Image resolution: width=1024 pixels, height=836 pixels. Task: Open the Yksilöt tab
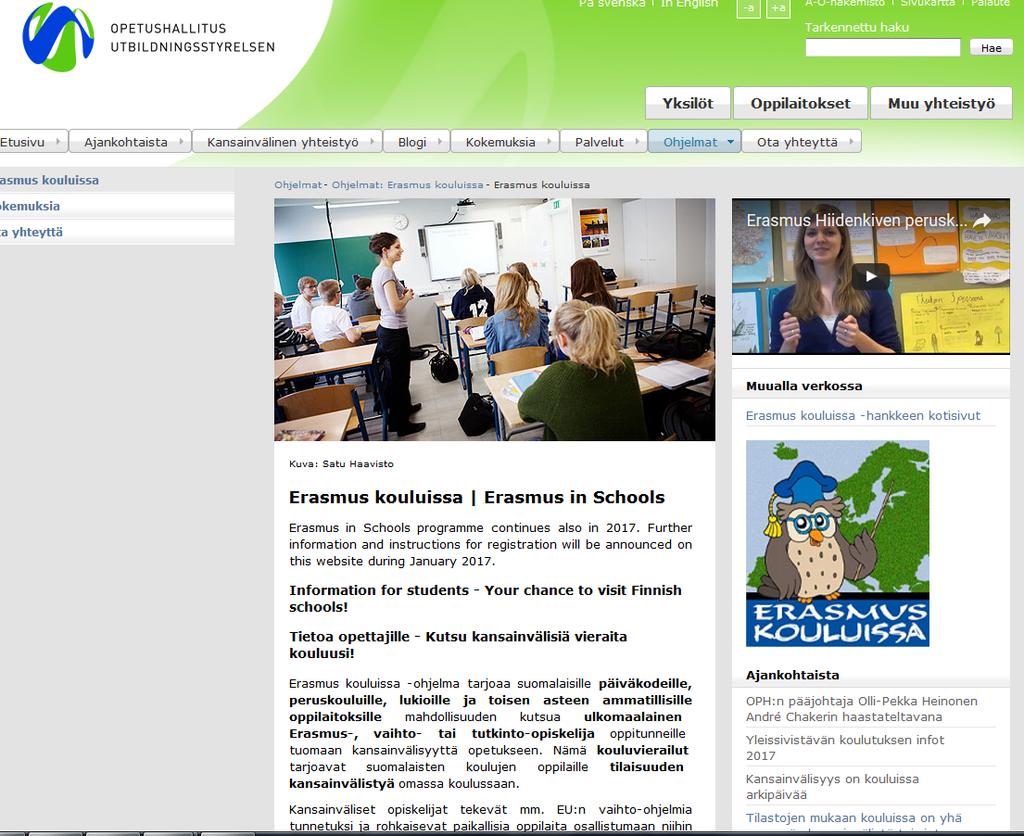(x=688, y=103)
